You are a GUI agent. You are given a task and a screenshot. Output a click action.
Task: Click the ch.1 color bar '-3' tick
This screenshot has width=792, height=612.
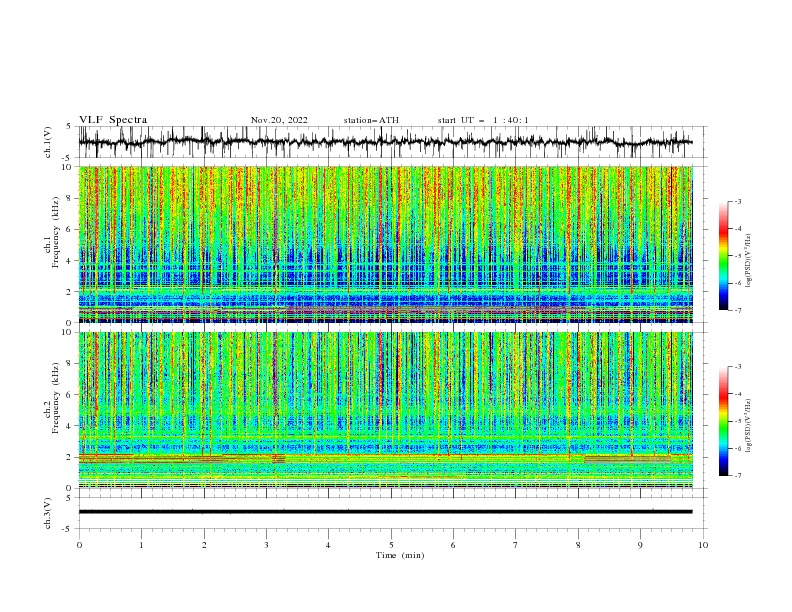point(738,201)
